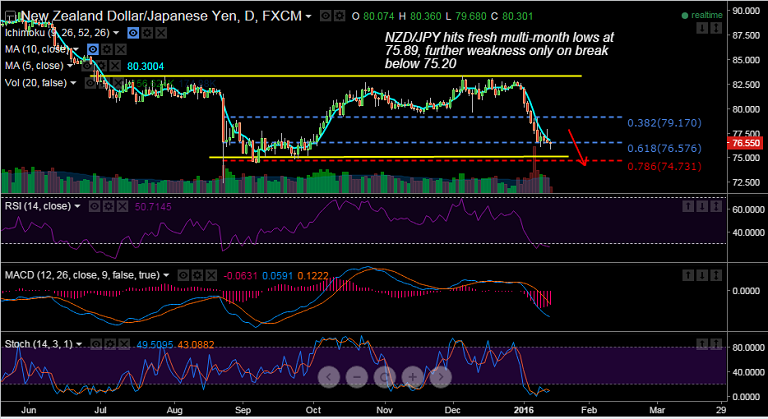The width and height of the screenshot is (768, 419).
Task: Expand RSI (14, close) dropdown arrow
Action: (x=77, y=206)
